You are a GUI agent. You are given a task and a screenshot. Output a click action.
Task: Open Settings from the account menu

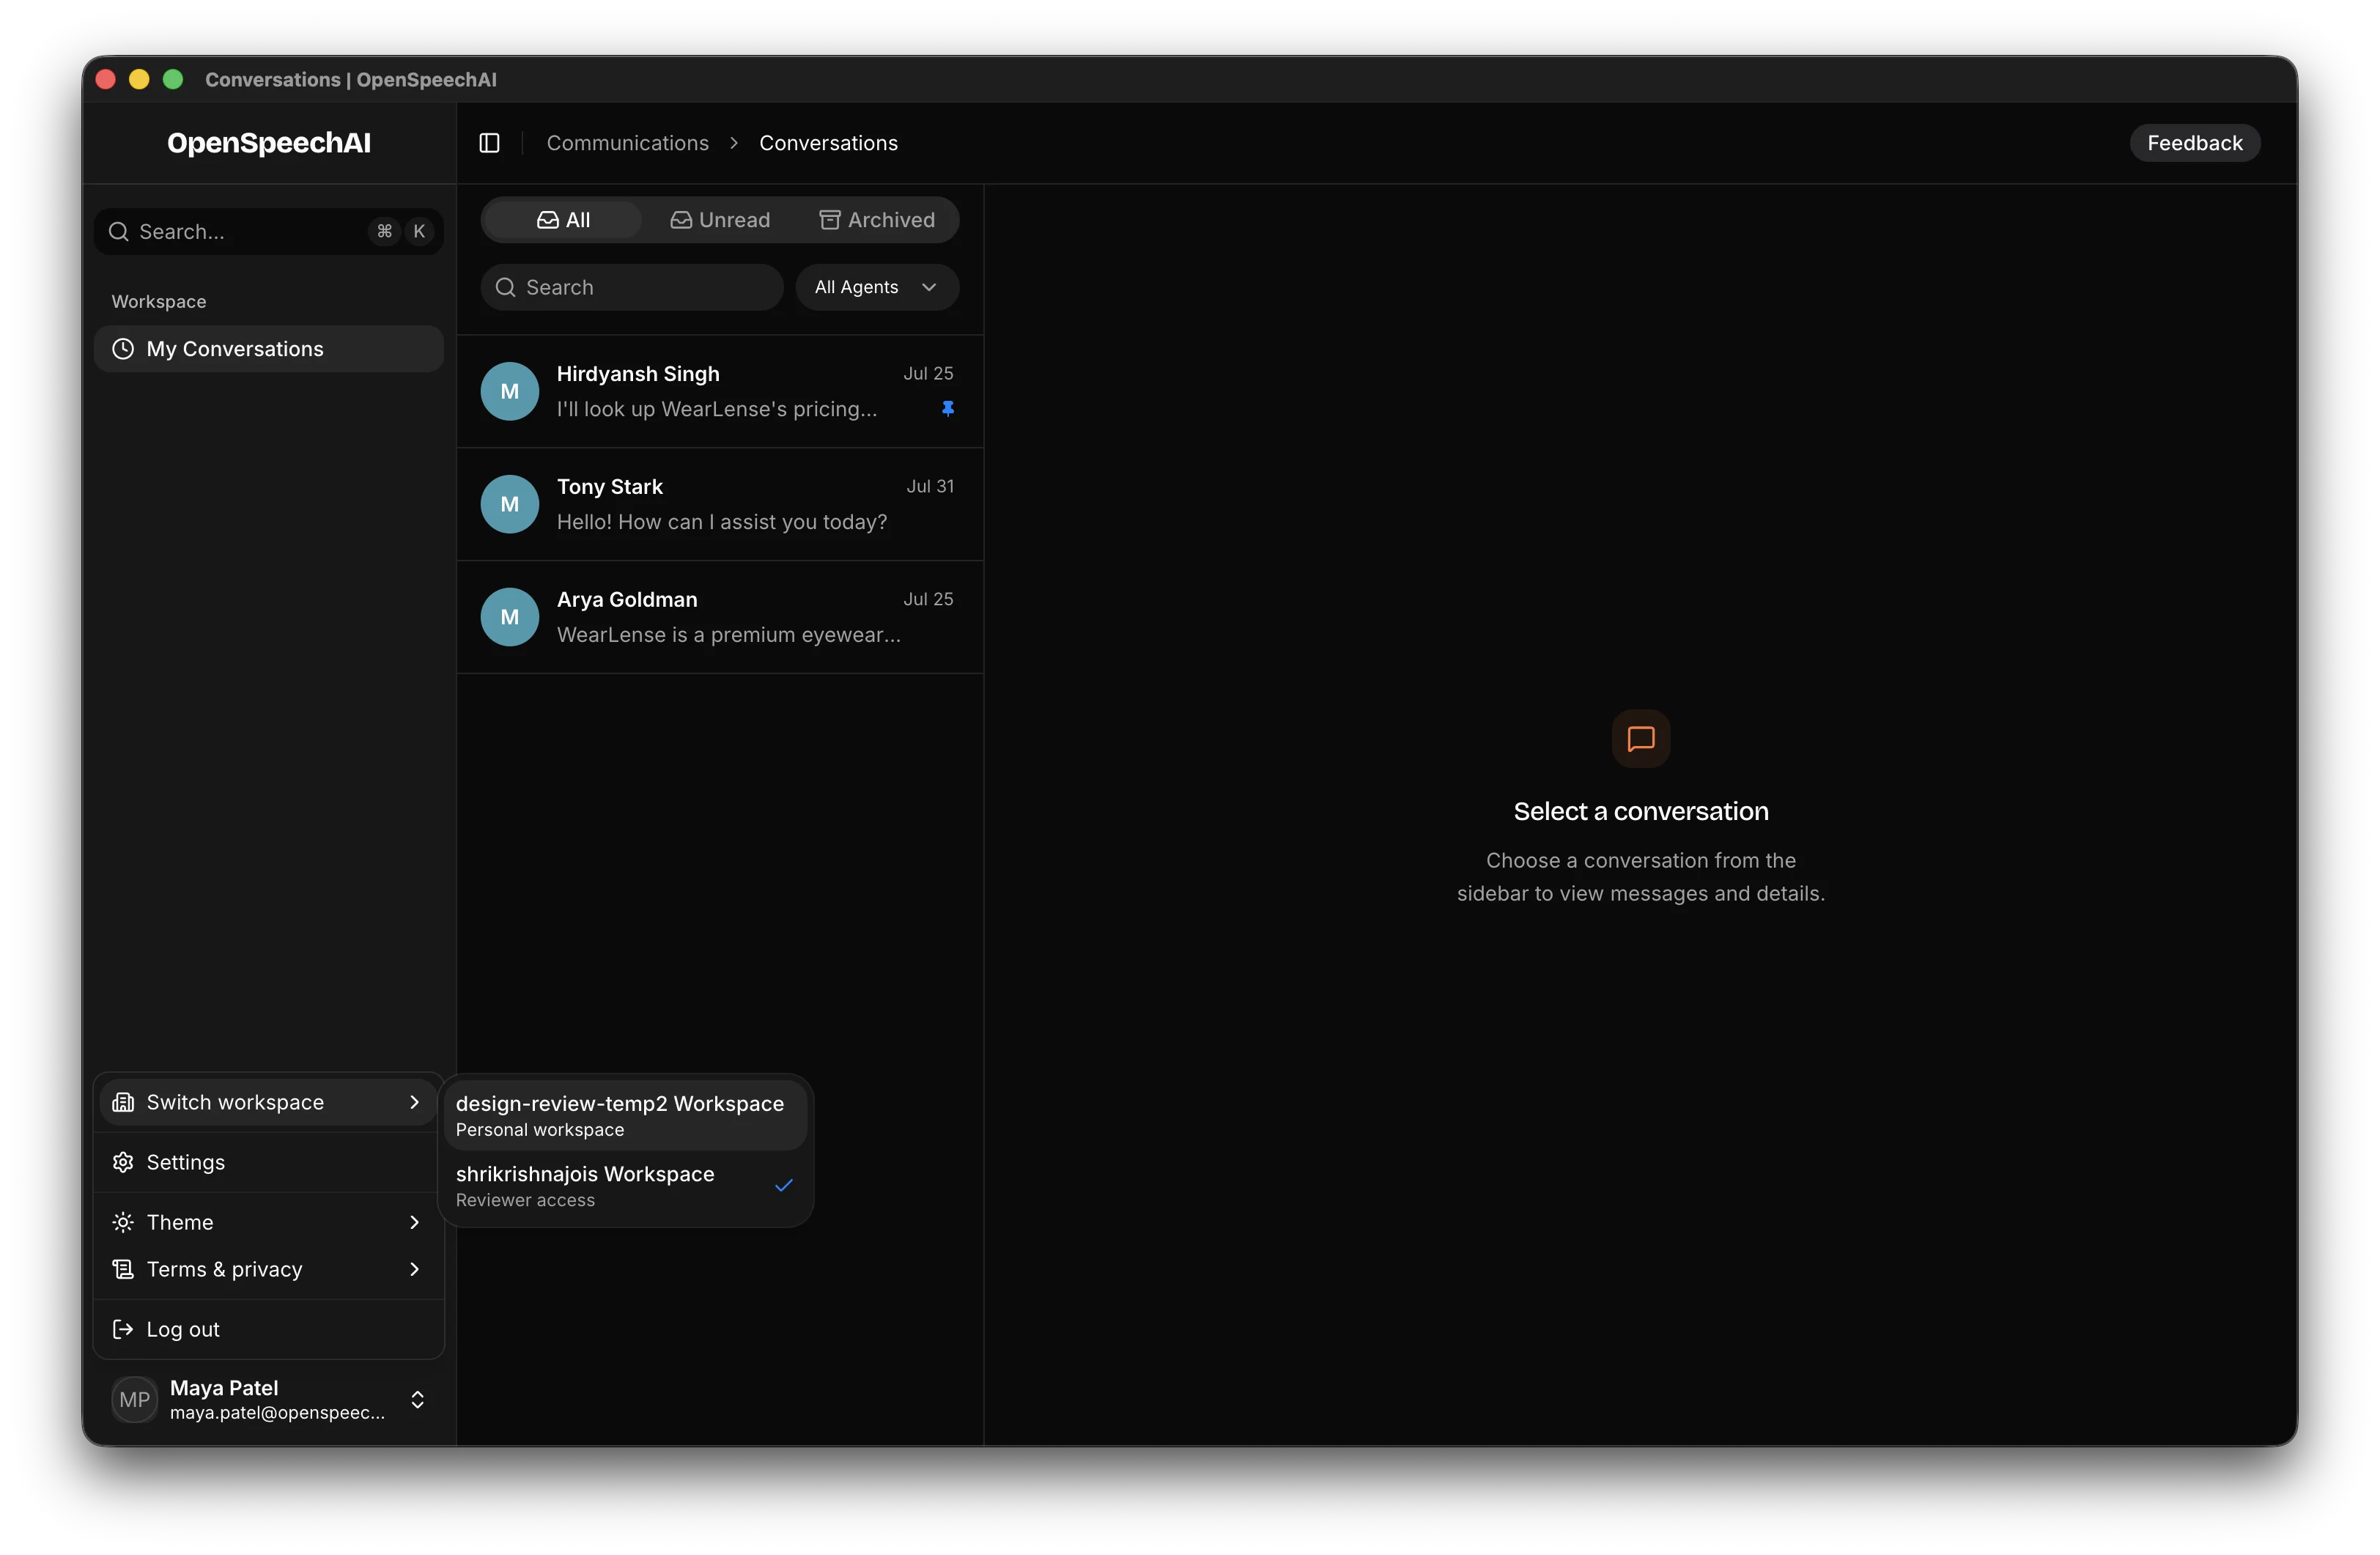(x=268, y=1162)
